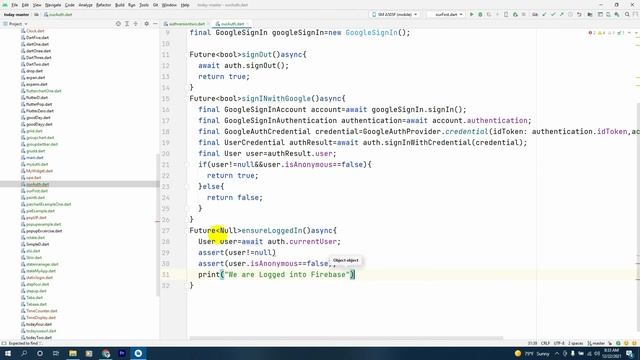
Task: Click the Search Everywhere magnifier icon
Action: 627,14
